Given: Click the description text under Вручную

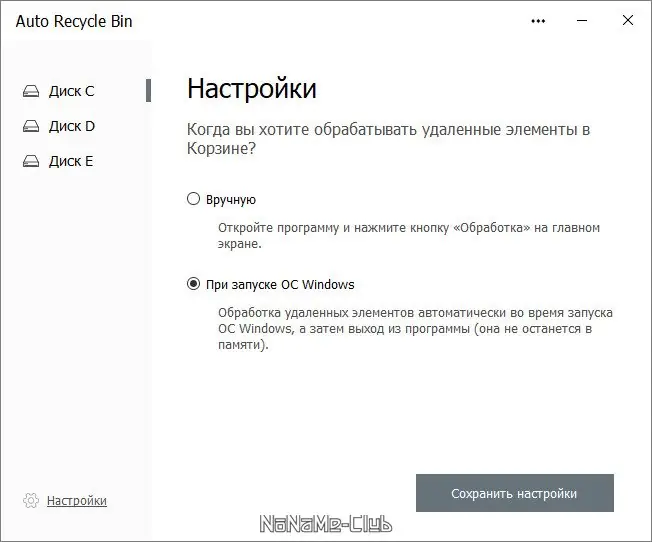Looking at the screenshot, I should point(408,235).
